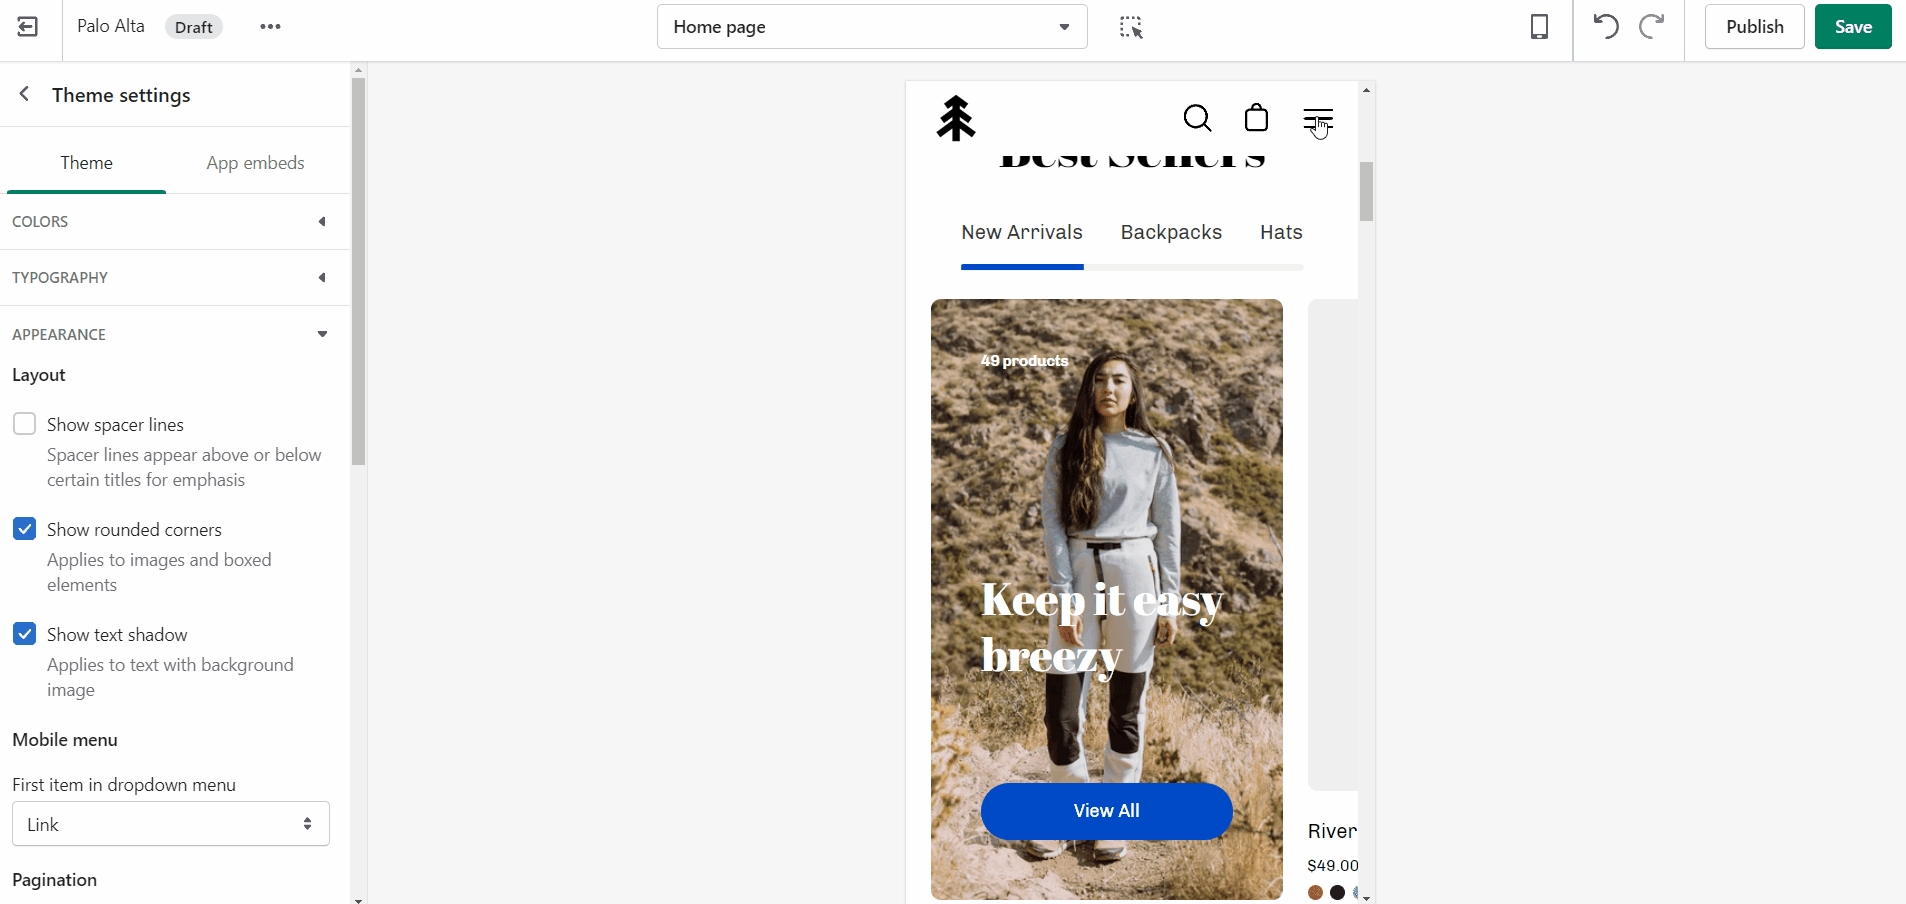
Task: Open search in the store preview
Action: pyautogui.click(x=1197, y=119)
